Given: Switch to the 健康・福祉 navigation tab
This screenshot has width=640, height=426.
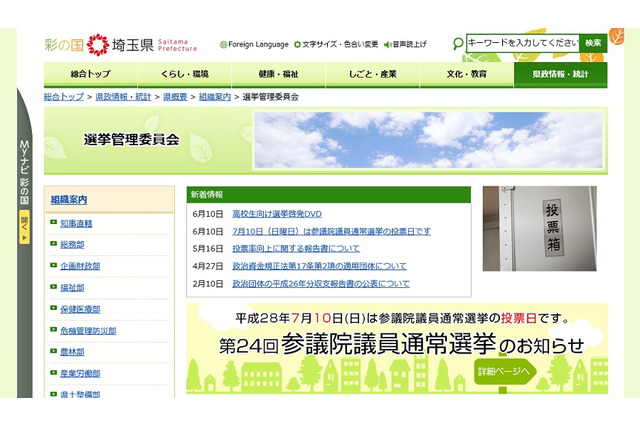Looking at the screenshot, I should [x=278, y=75].
